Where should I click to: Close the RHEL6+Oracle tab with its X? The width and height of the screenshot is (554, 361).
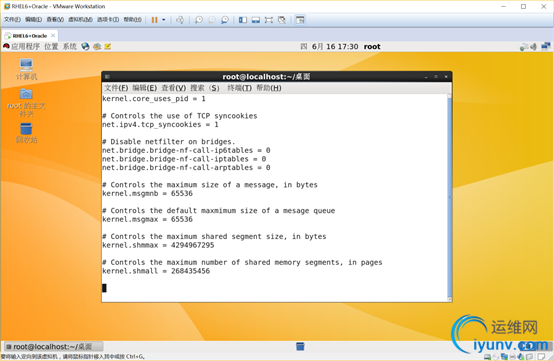pyautogui.click(x=53, y=36)
